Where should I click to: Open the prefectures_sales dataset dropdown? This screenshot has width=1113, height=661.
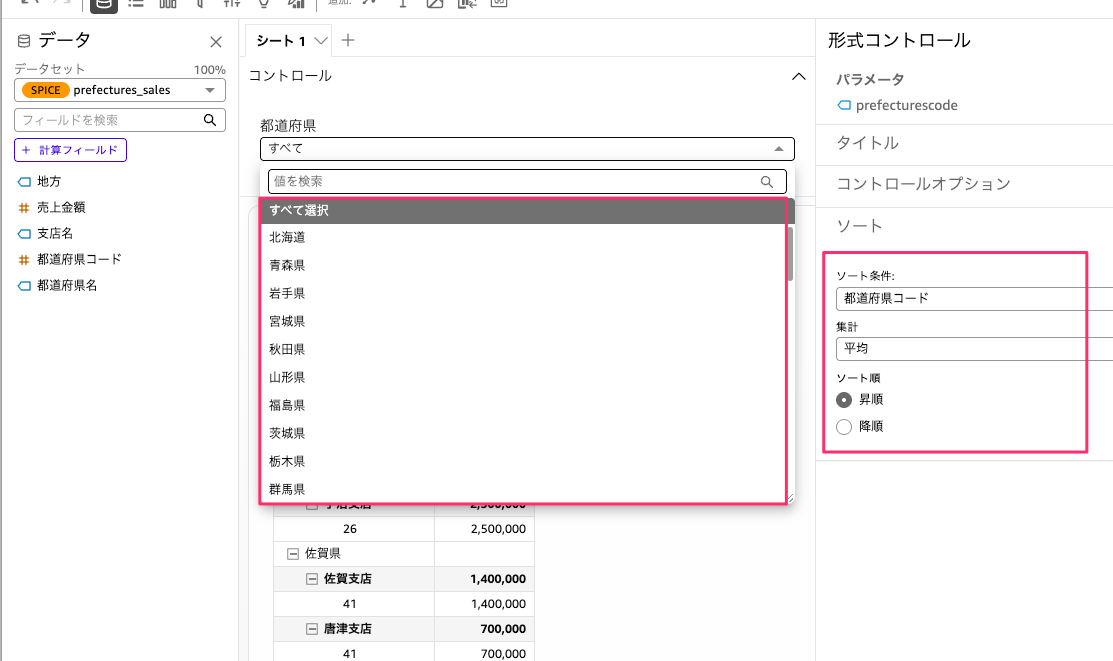pos(120,90)
